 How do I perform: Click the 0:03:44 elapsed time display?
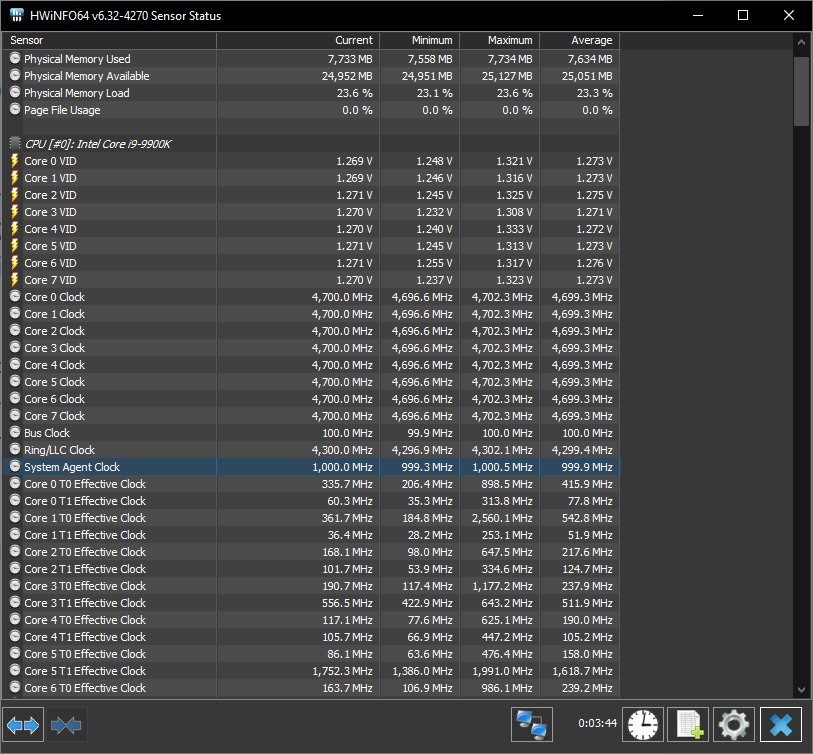click(x=597, y=723)
